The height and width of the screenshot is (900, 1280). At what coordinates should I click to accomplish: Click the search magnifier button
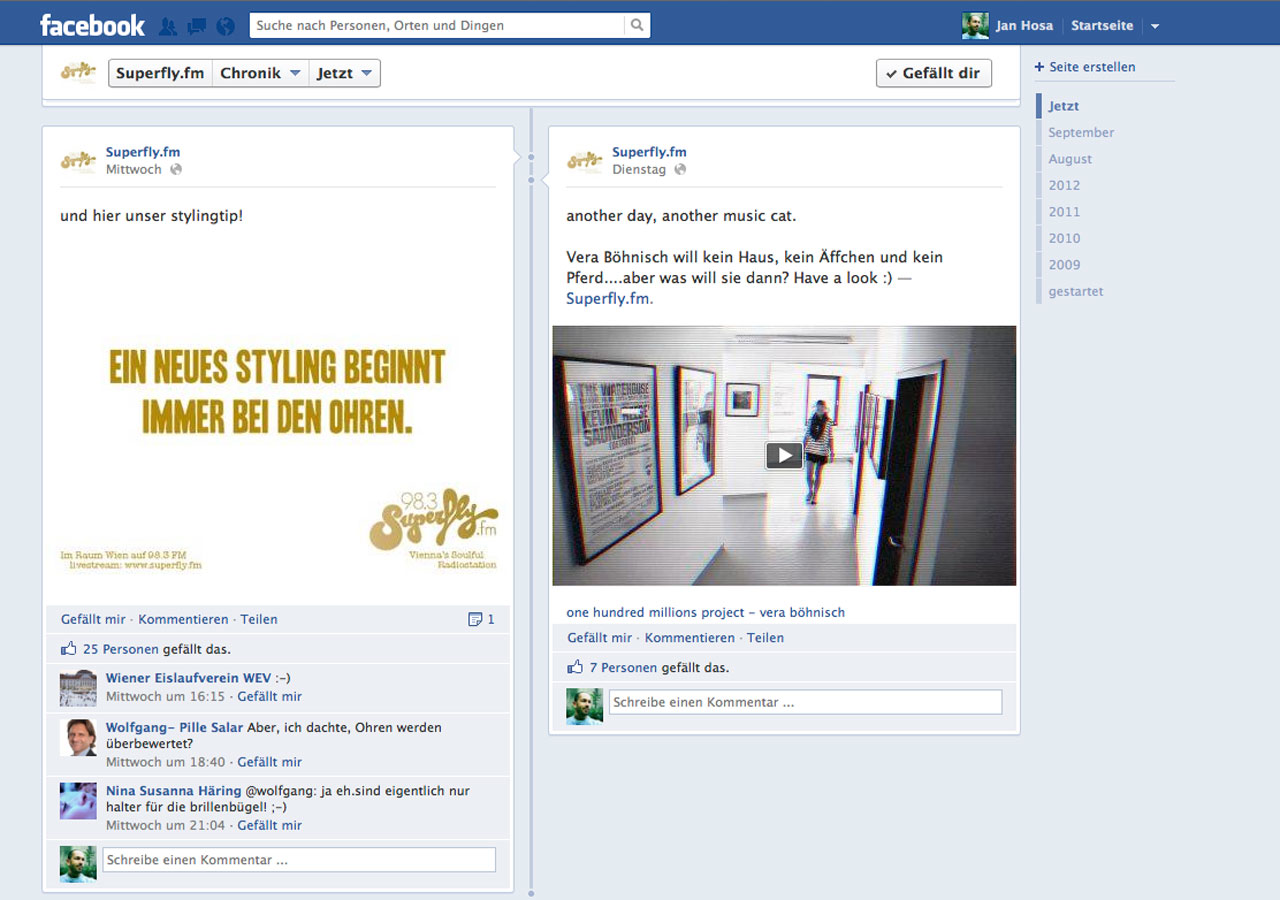[x=637, y=25]
